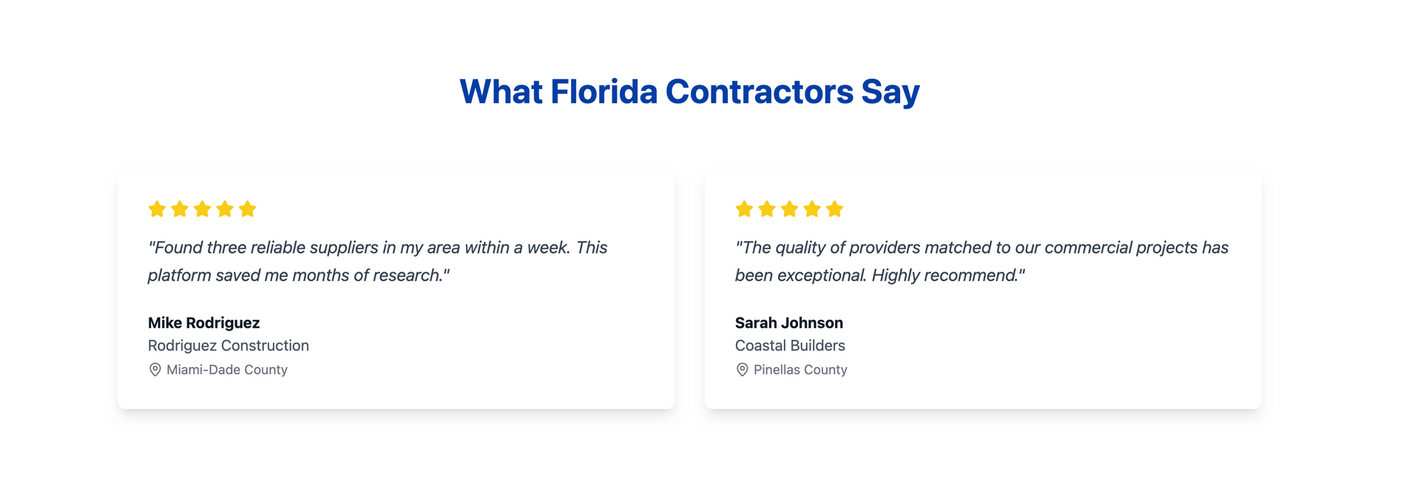Click the Pinellas County location label
The width and height of the screenshot is (1420, 484).
(800, 370)
